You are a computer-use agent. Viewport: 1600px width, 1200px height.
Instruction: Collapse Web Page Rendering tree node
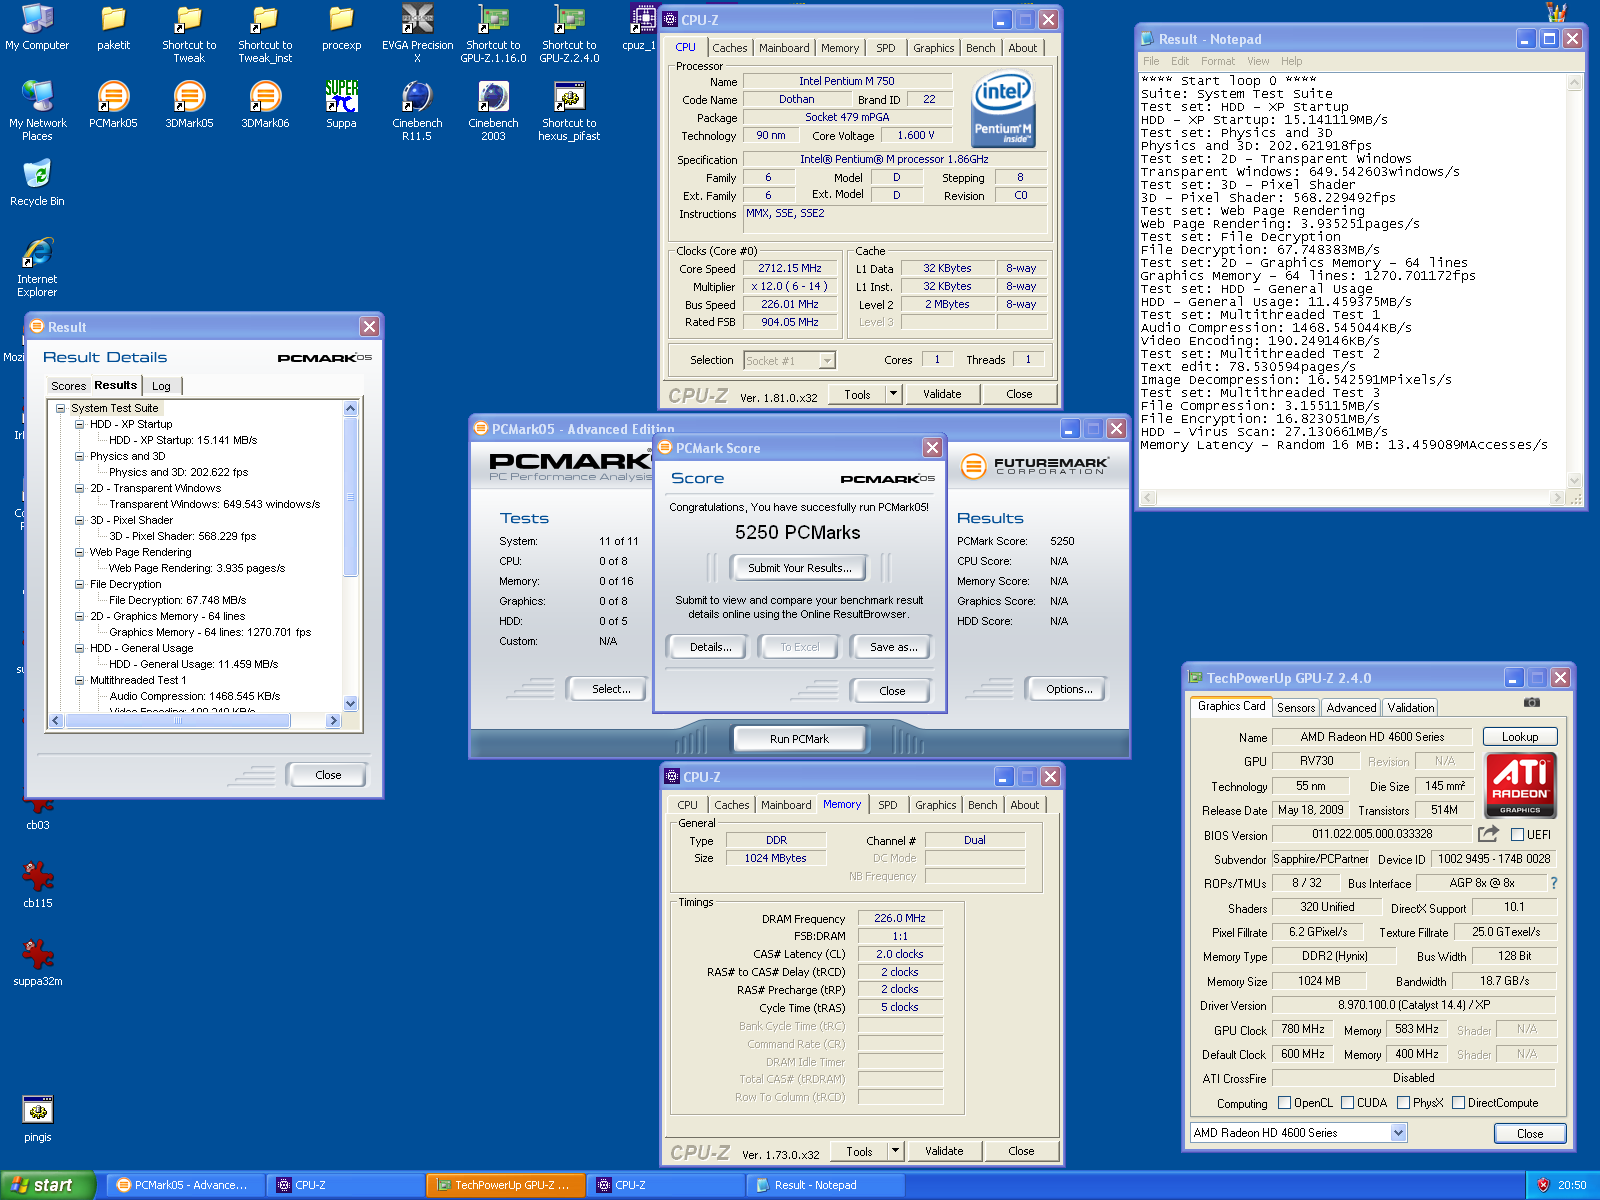(x=79, y=552)
